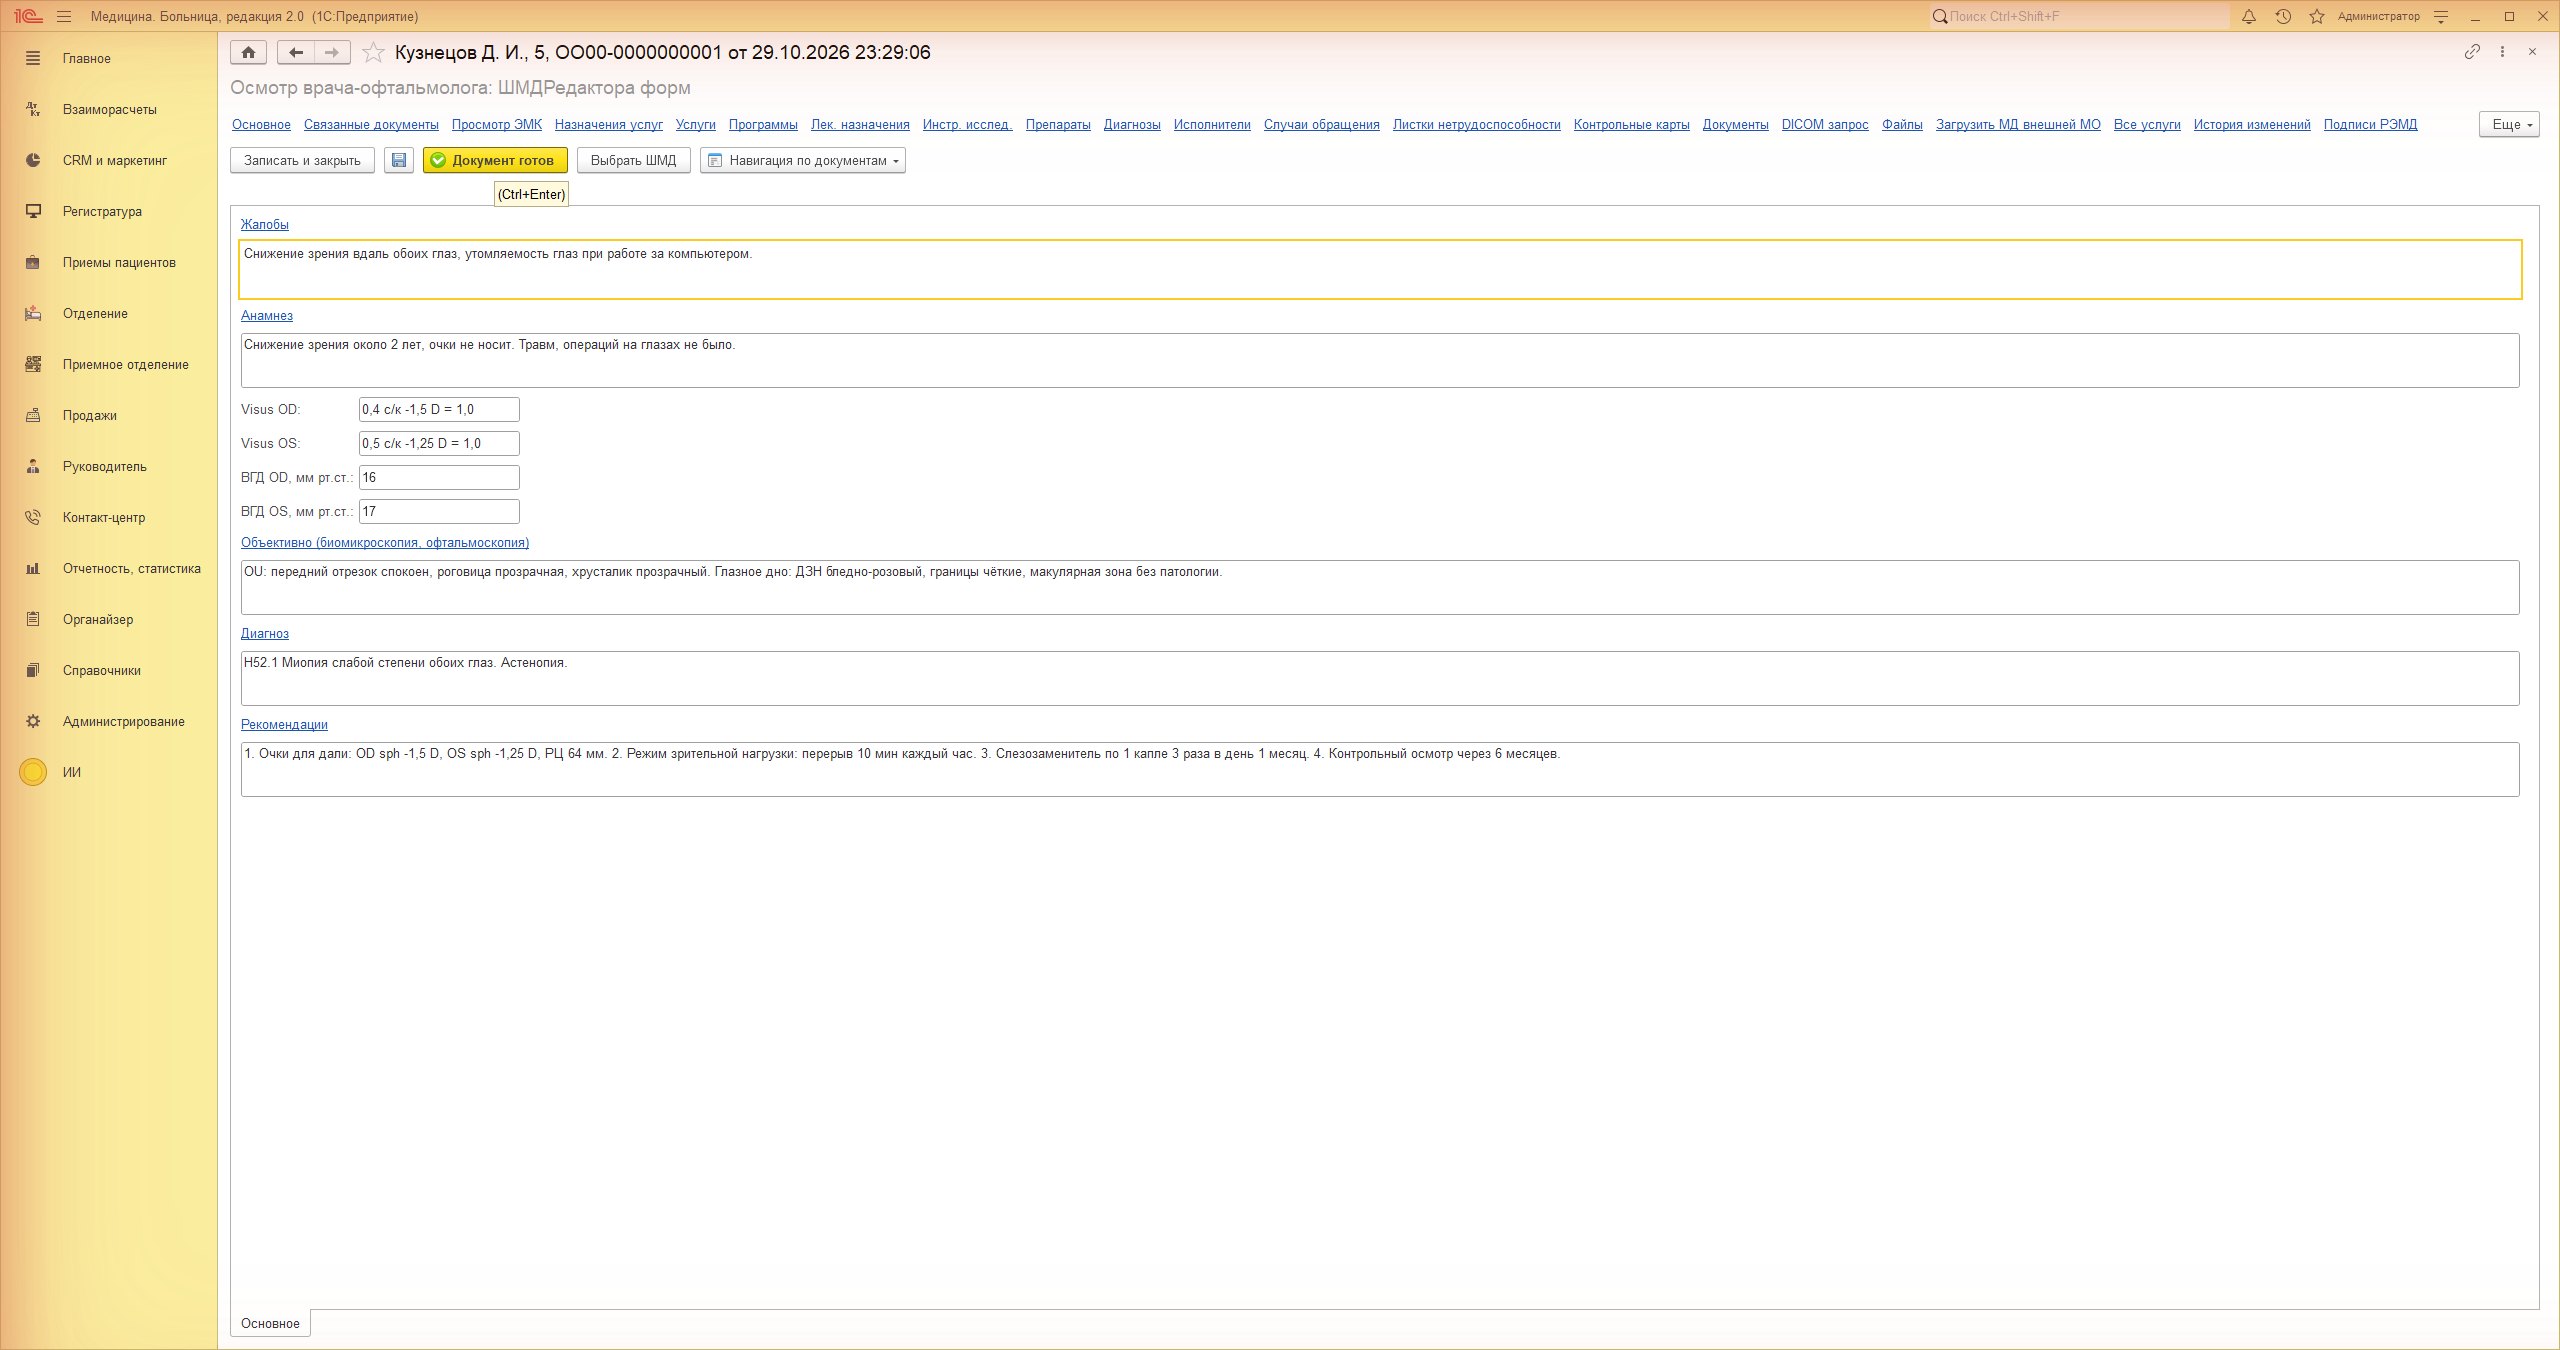
Task: Open the hamburger main menu in the title bar
Action: tap(64, 17)
